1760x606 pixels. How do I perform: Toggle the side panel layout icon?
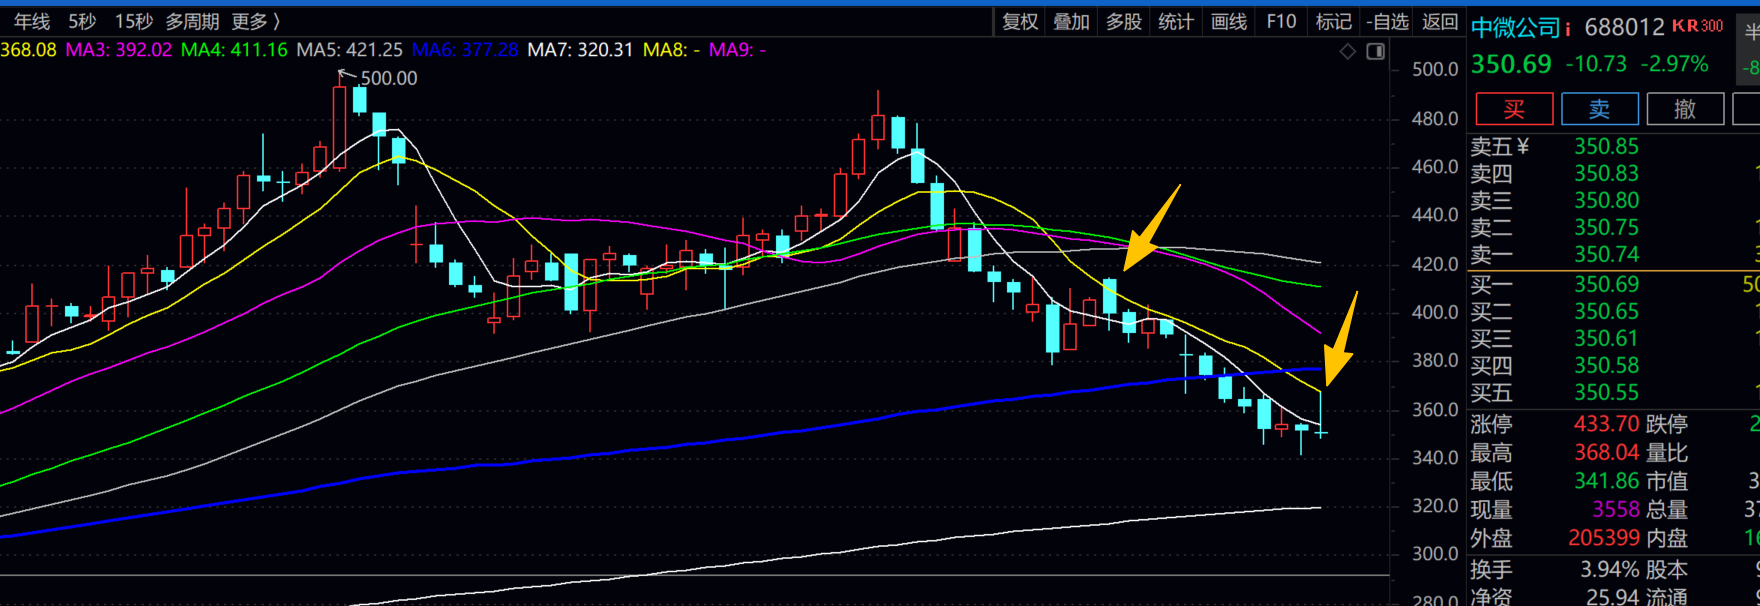point(1376,51)
